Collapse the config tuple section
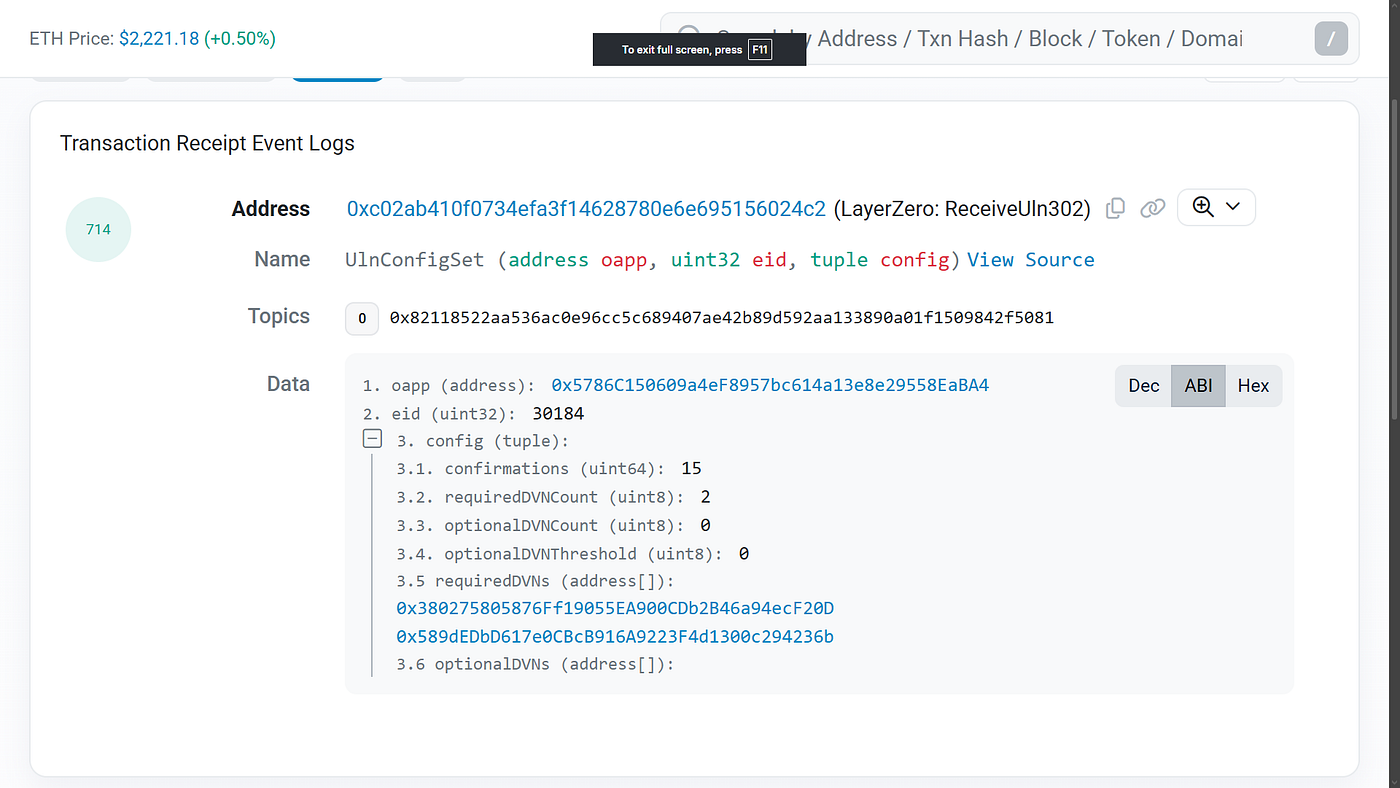This screenshot has height=788, width=1400. click(x=372, y=439)
